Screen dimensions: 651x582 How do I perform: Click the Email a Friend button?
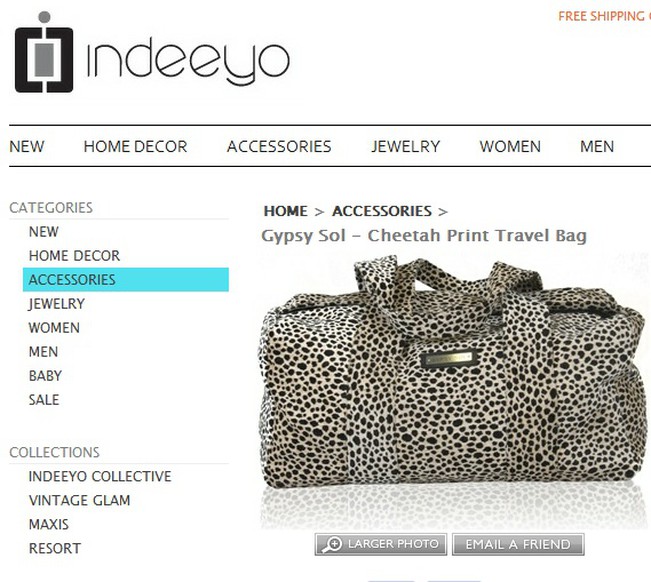pyautogui.click(x=518, y=544)
